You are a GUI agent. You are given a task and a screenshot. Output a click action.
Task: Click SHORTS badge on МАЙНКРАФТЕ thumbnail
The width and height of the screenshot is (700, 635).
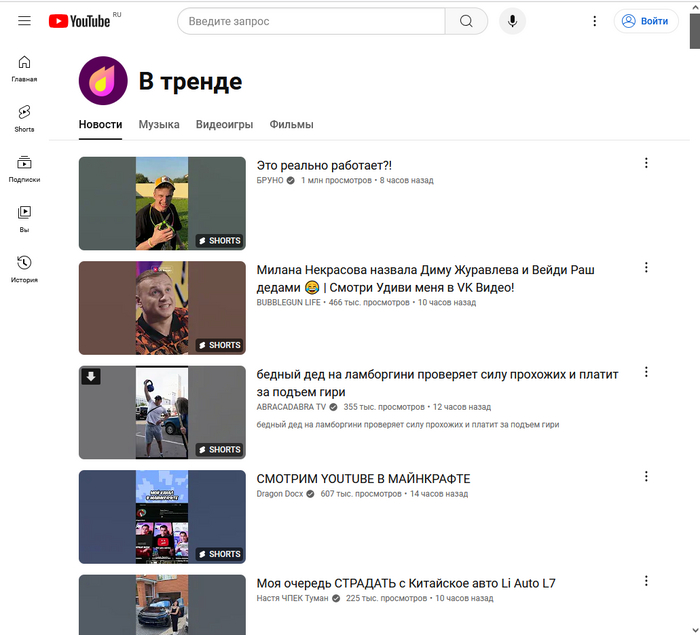pyautogui.click(x=219, y=554)
